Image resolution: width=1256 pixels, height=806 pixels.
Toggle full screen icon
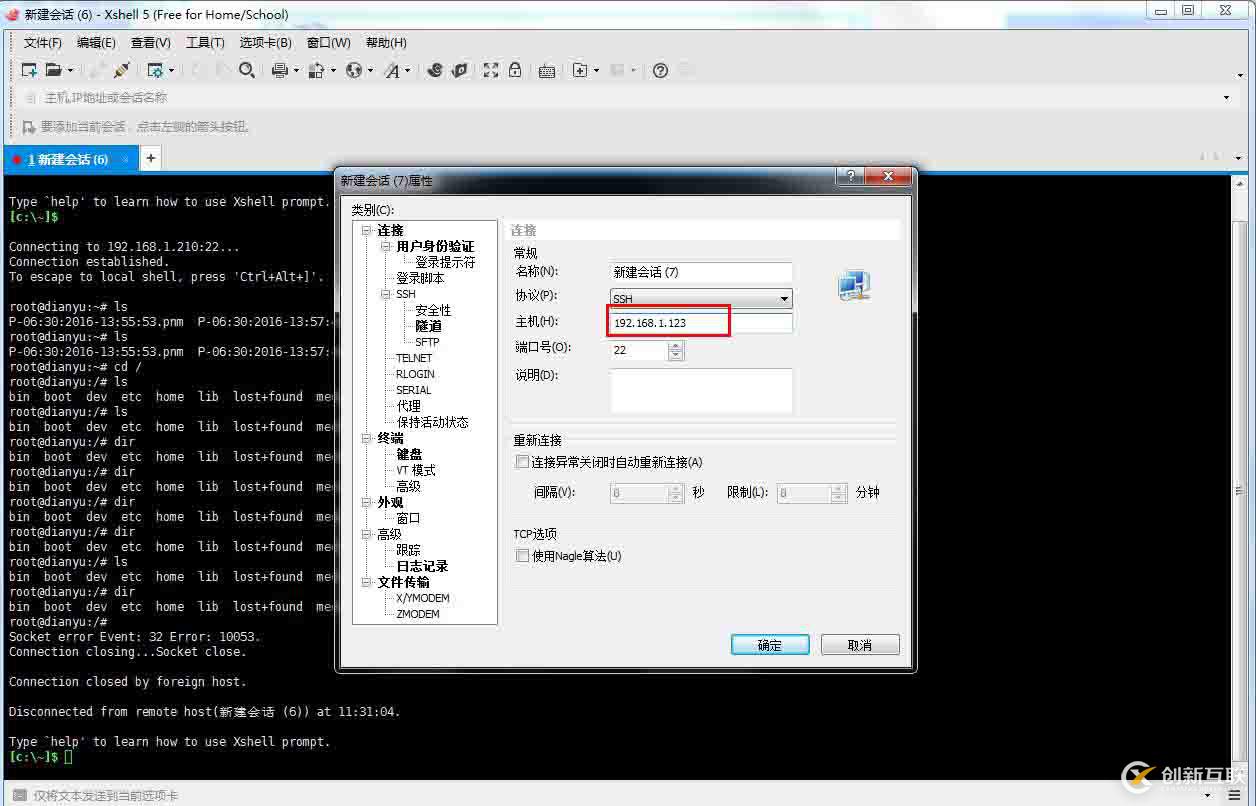click(x=491, y=70)
